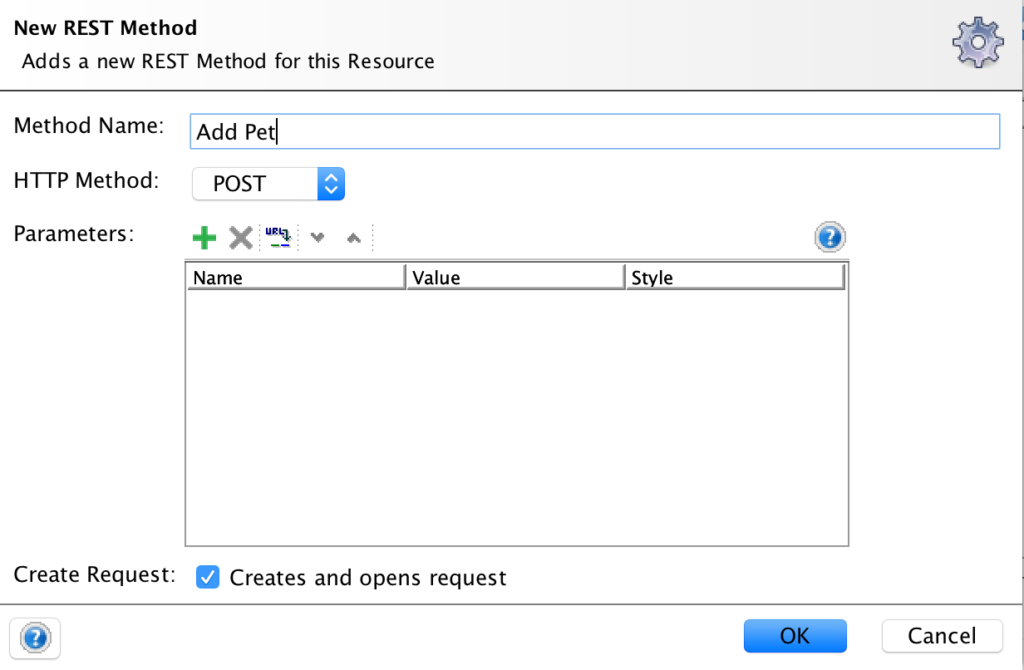
Task: Focus the Method Name input field
Action: pyautogui.click(x=595, y=131)
